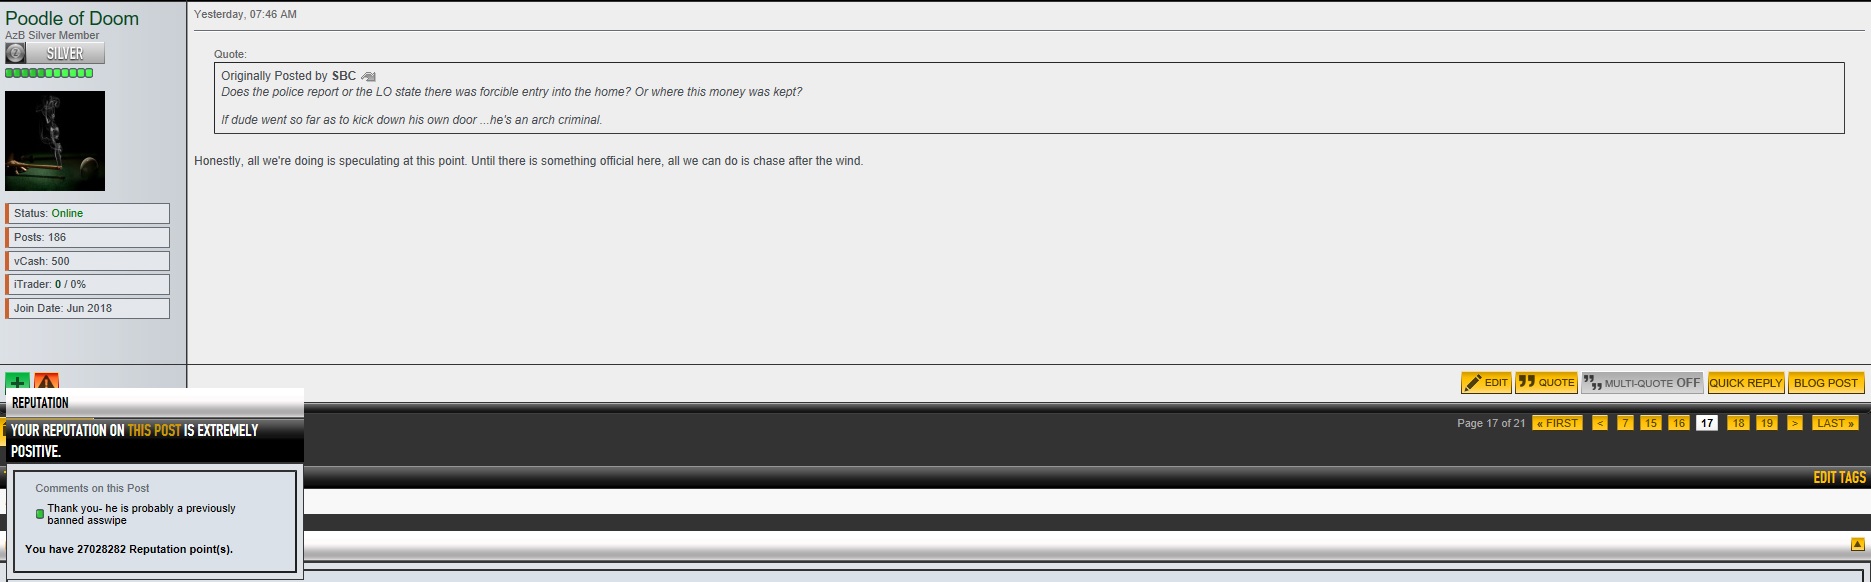This screenshot has width=1871, height=582.
Task: Click the Edit pencil button
Action: (1486, 383)
